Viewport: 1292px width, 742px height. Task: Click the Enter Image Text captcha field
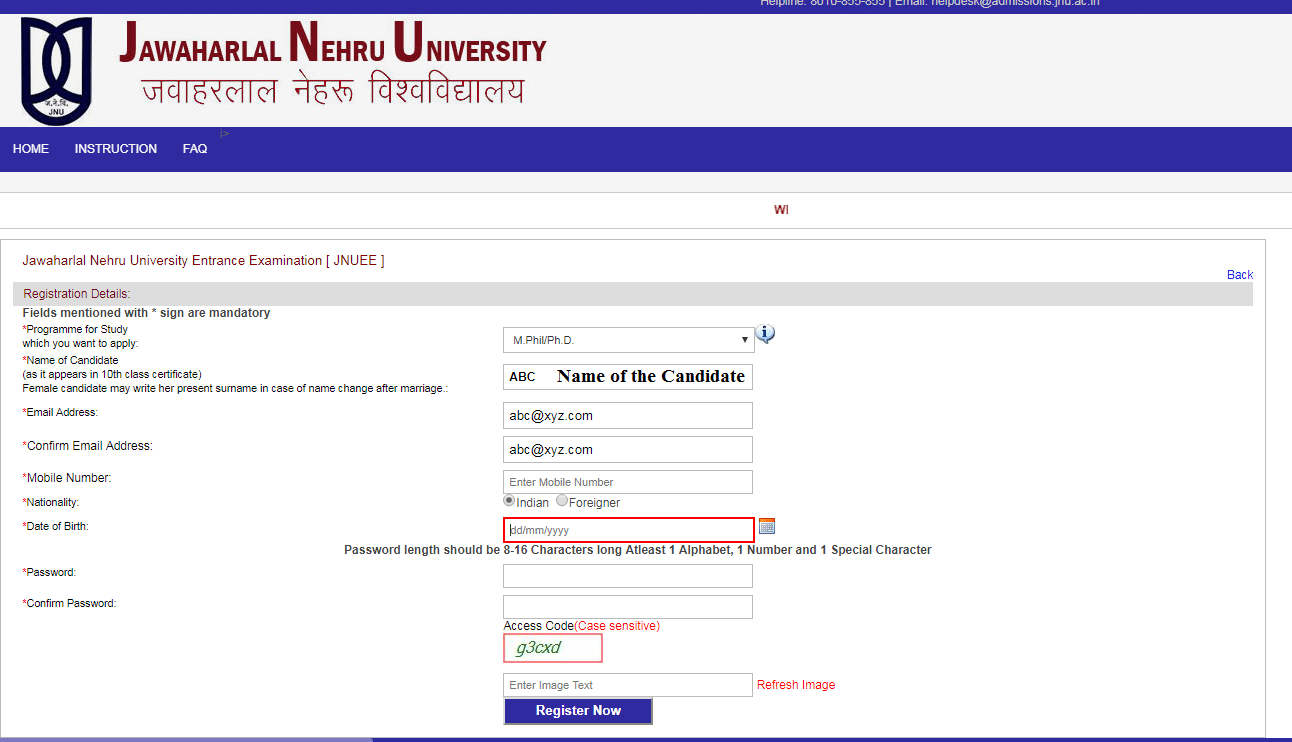[x=628, y=685]
